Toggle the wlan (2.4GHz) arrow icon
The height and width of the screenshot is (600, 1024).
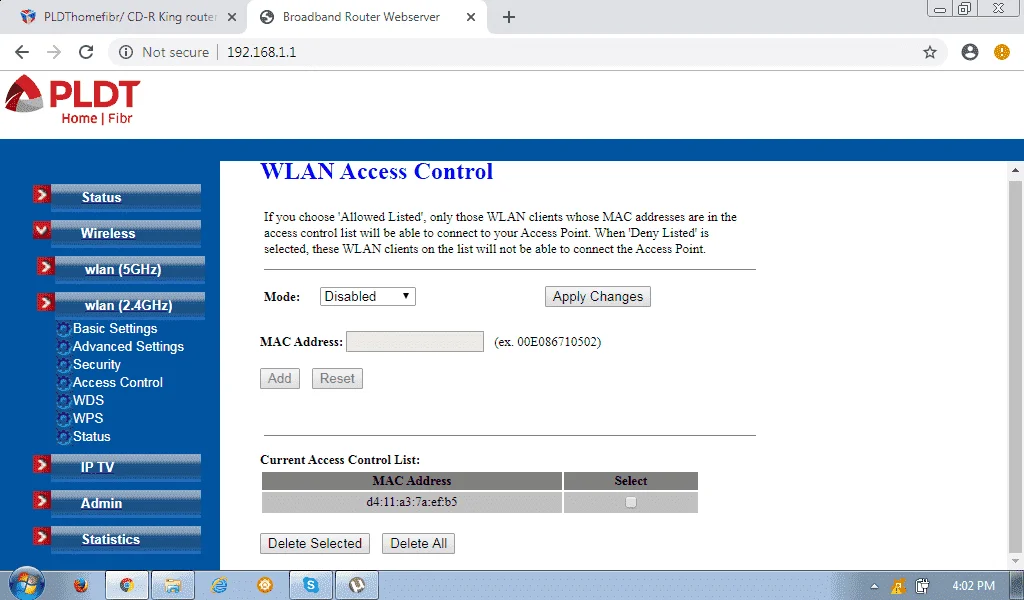[46, 302]
